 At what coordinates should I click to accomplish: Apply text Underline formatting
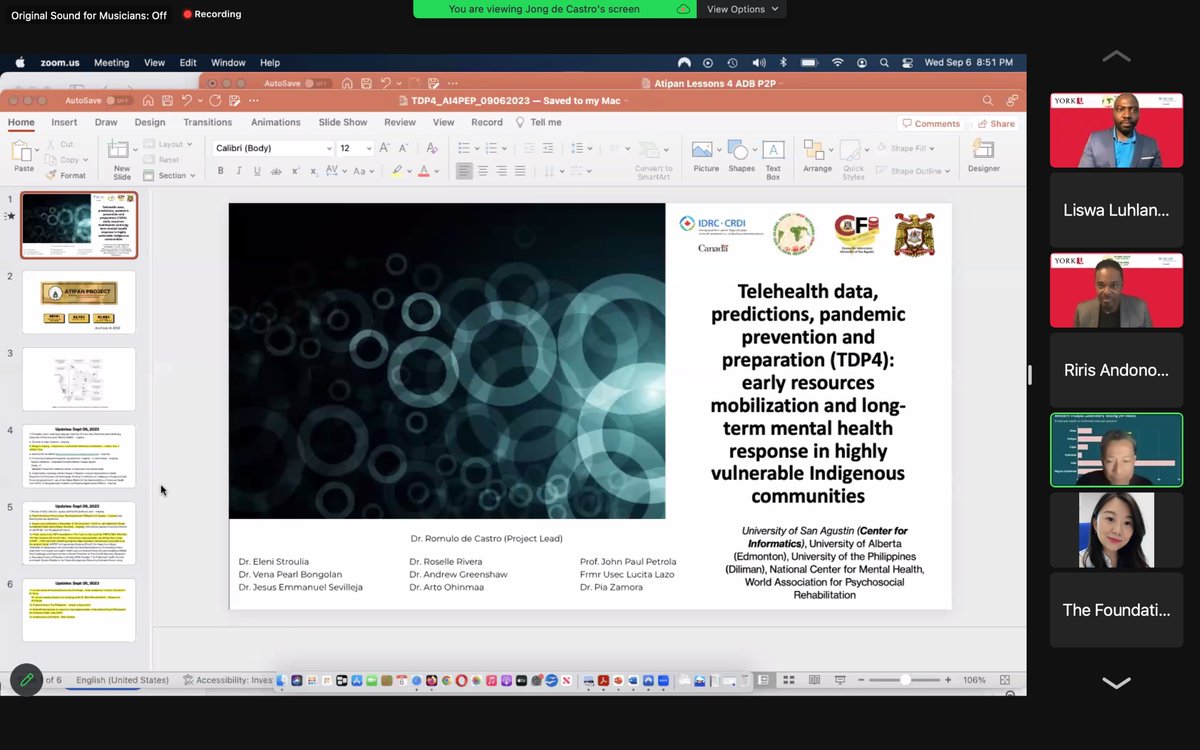(257, 170)
